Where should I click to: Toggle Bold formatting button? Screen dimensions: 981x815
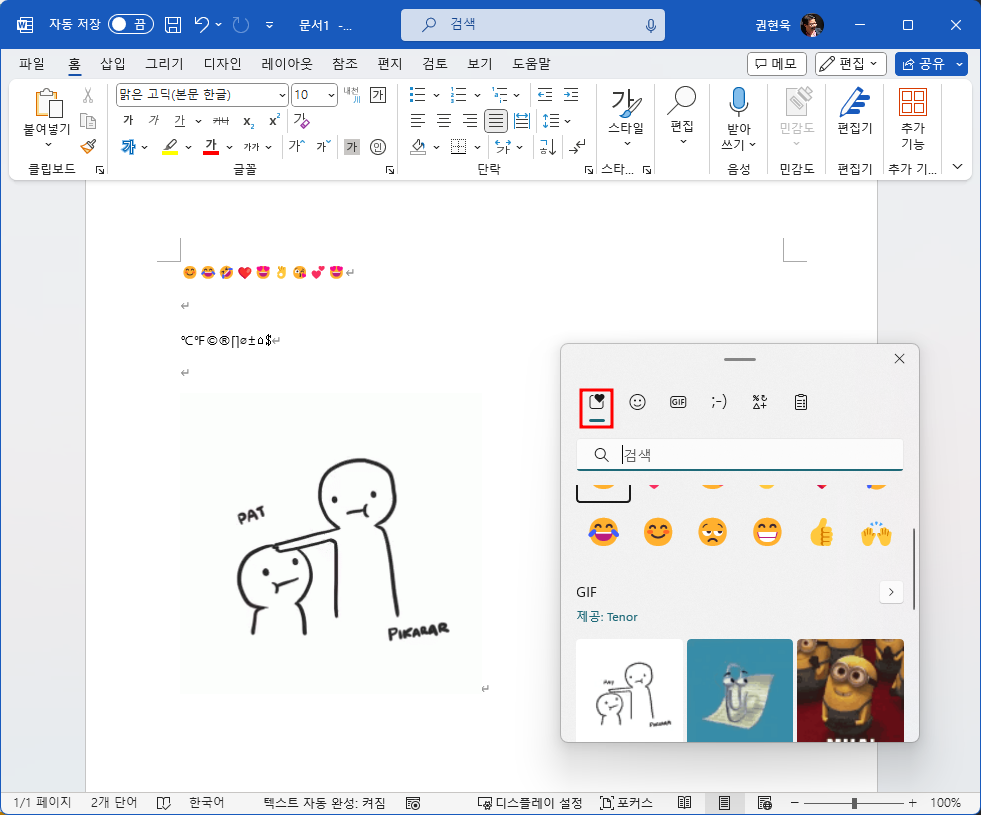click(x=128, y=120)
